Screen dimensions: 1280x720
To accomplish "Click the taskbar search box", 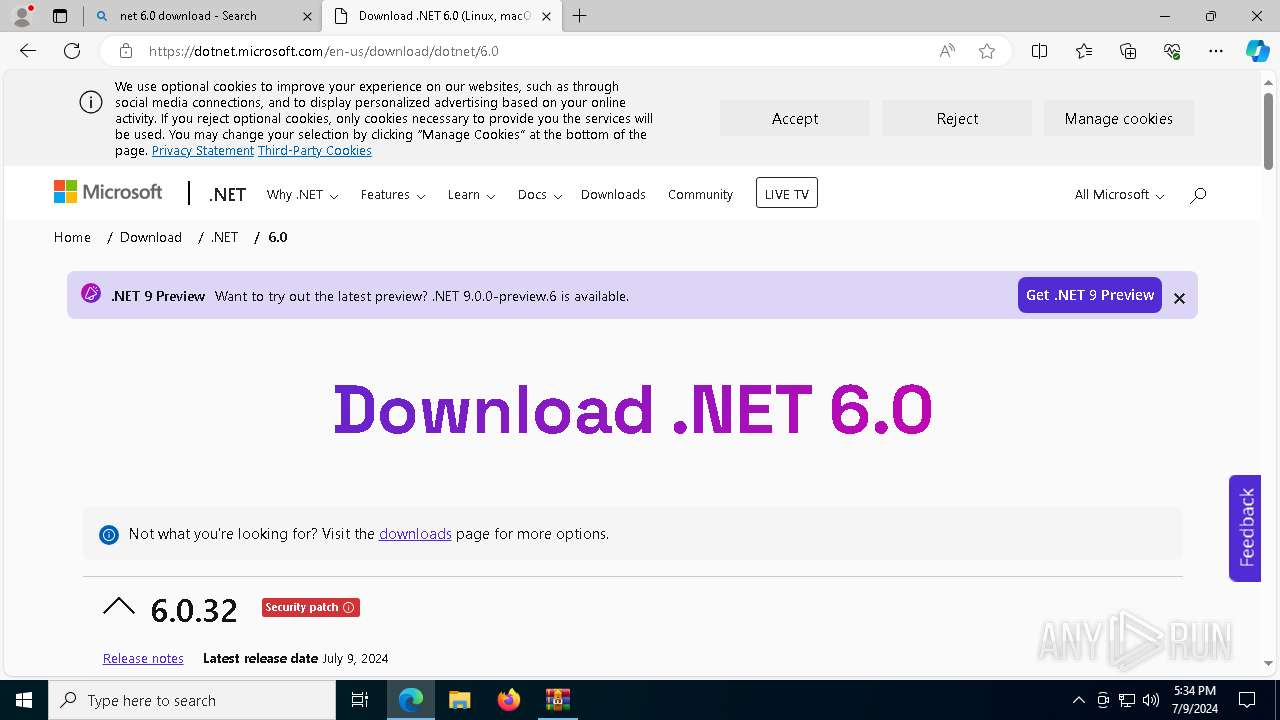I will click(192, 700).
